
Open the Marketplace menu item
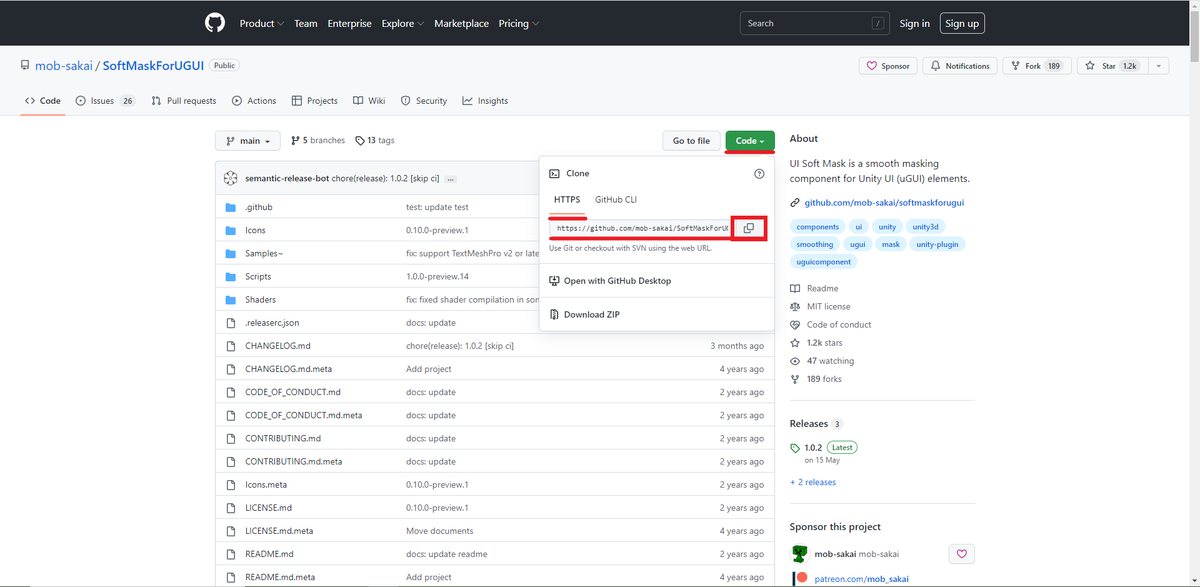click(x=461, y=23)
